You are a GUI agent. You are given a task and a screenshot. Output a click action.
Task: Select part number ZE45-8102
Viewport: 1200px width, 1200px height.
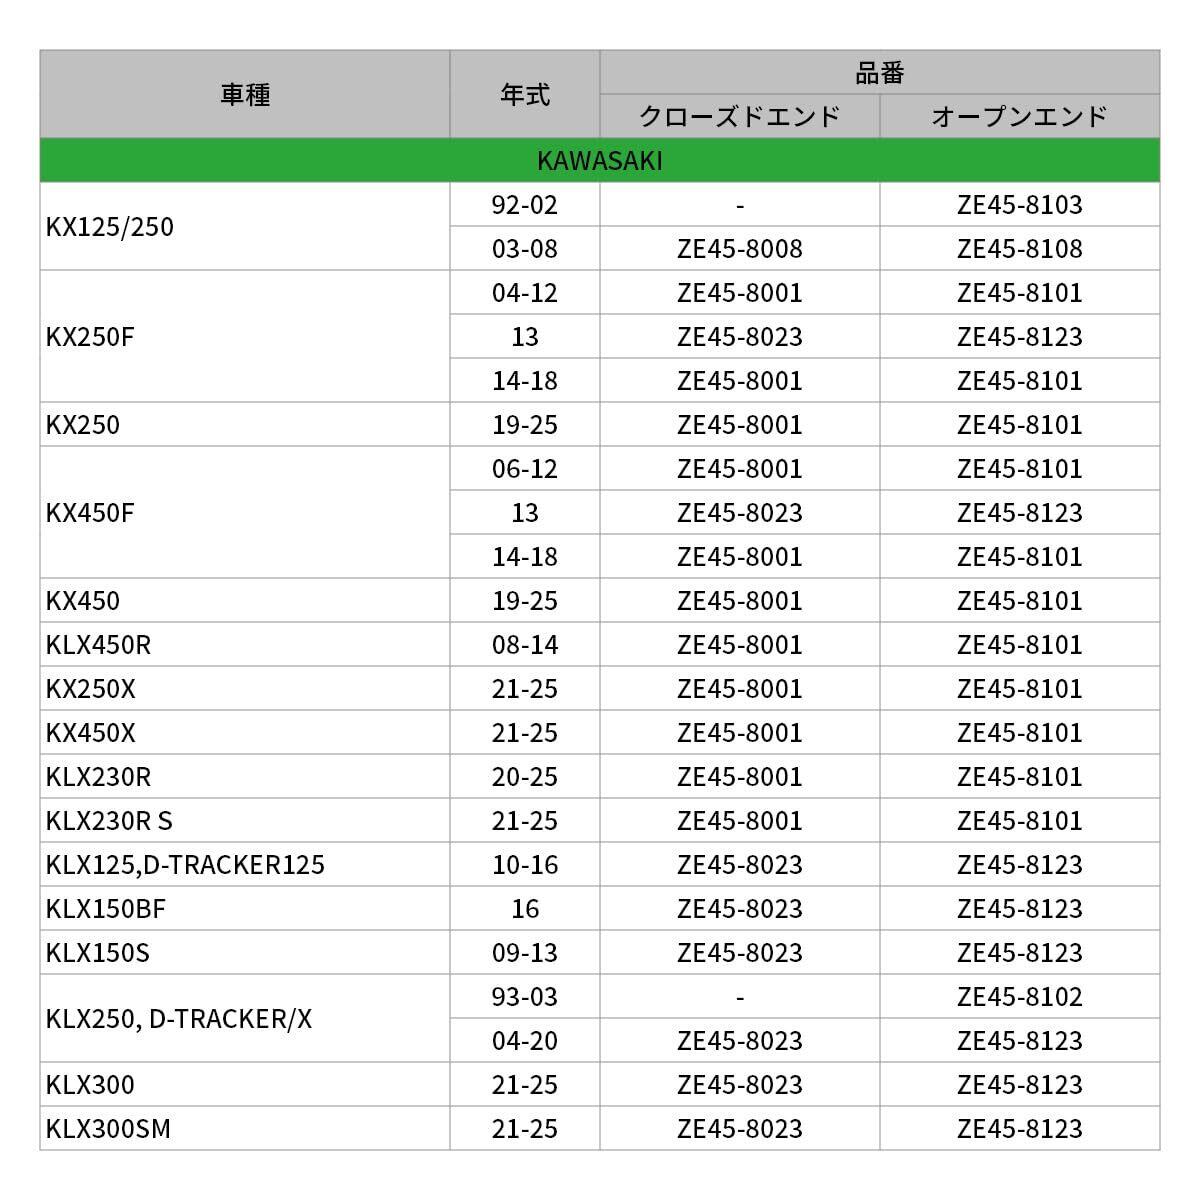tap(1019, 997)
